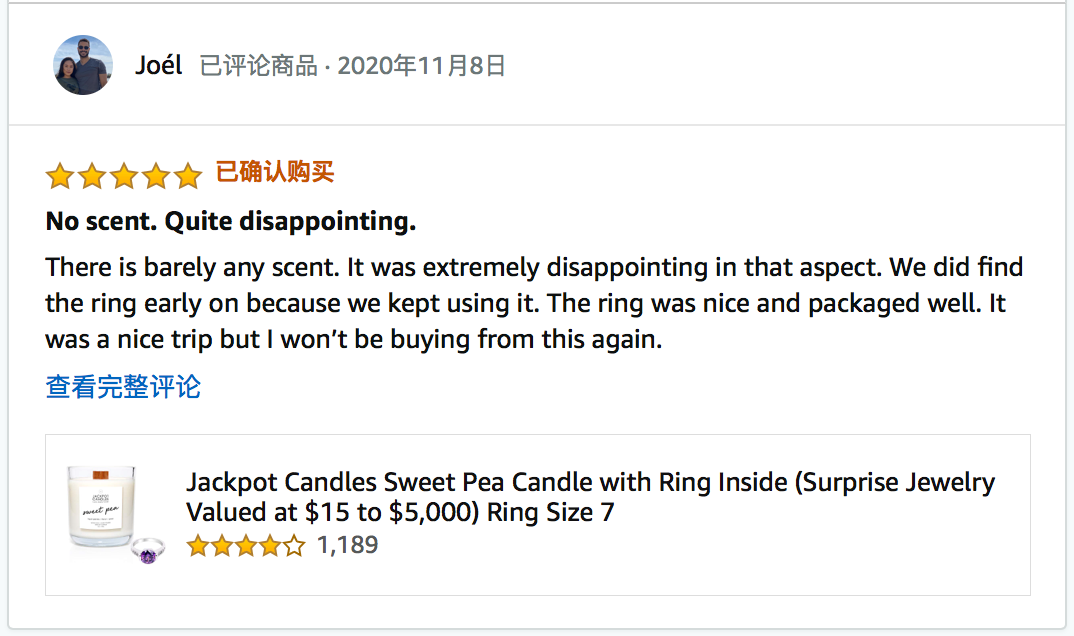
Task: Click the 1,189 ratings count
Action: (347, 545)
